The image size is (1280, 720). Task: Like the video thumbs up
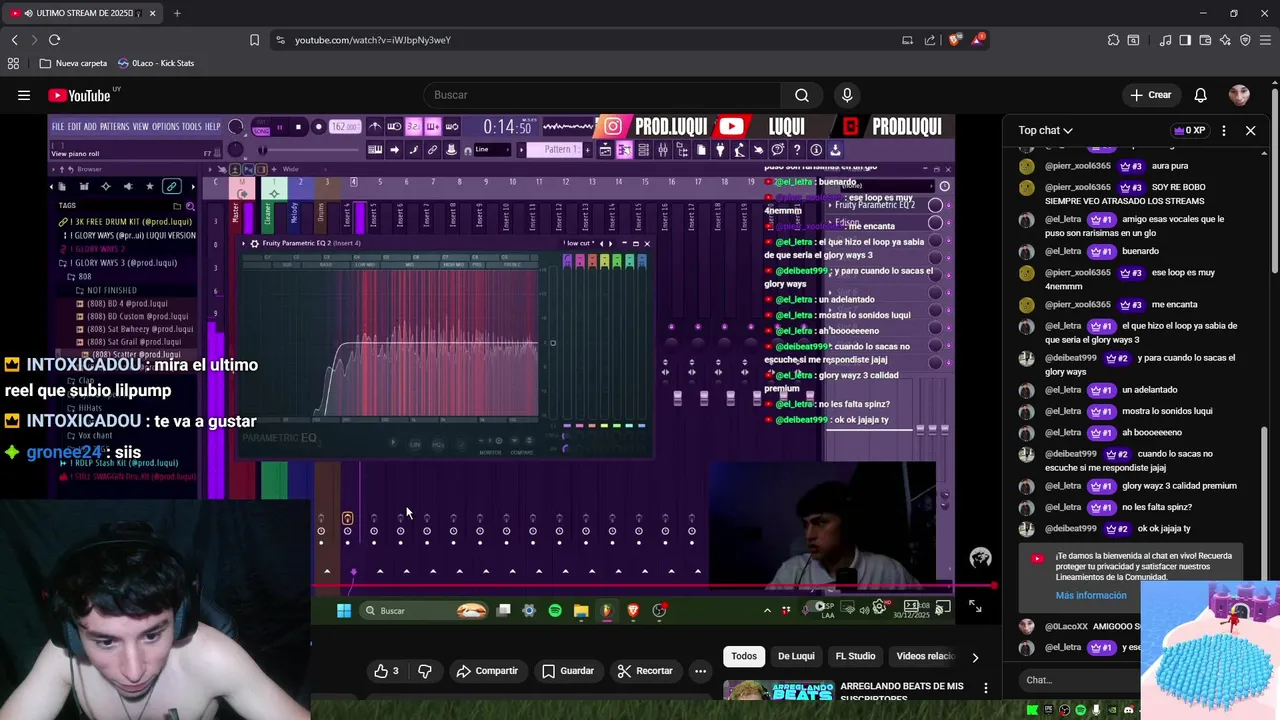click(386, 671)
